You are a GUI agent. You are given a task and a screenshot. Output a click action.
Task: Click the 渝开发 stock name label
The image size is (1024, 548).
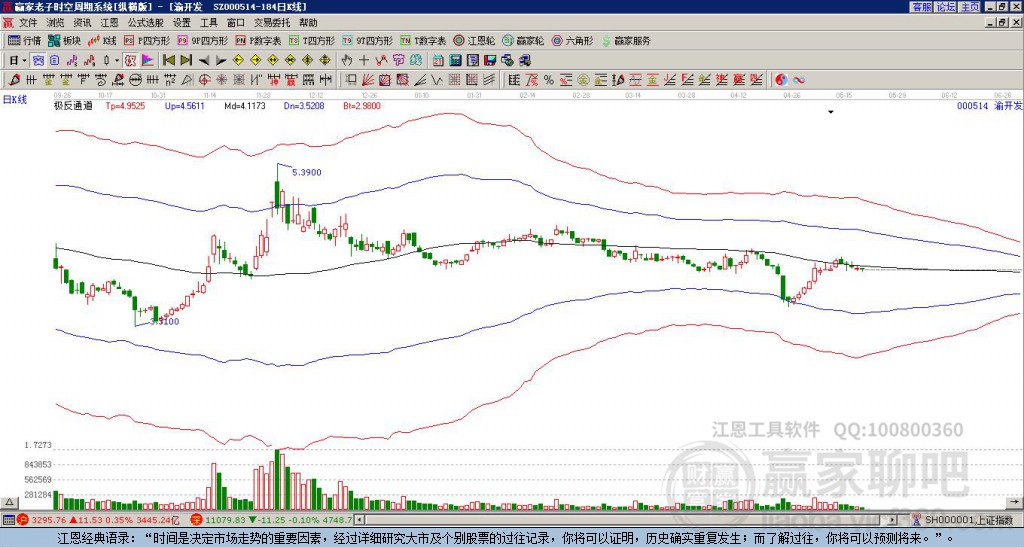(1008, 106)
